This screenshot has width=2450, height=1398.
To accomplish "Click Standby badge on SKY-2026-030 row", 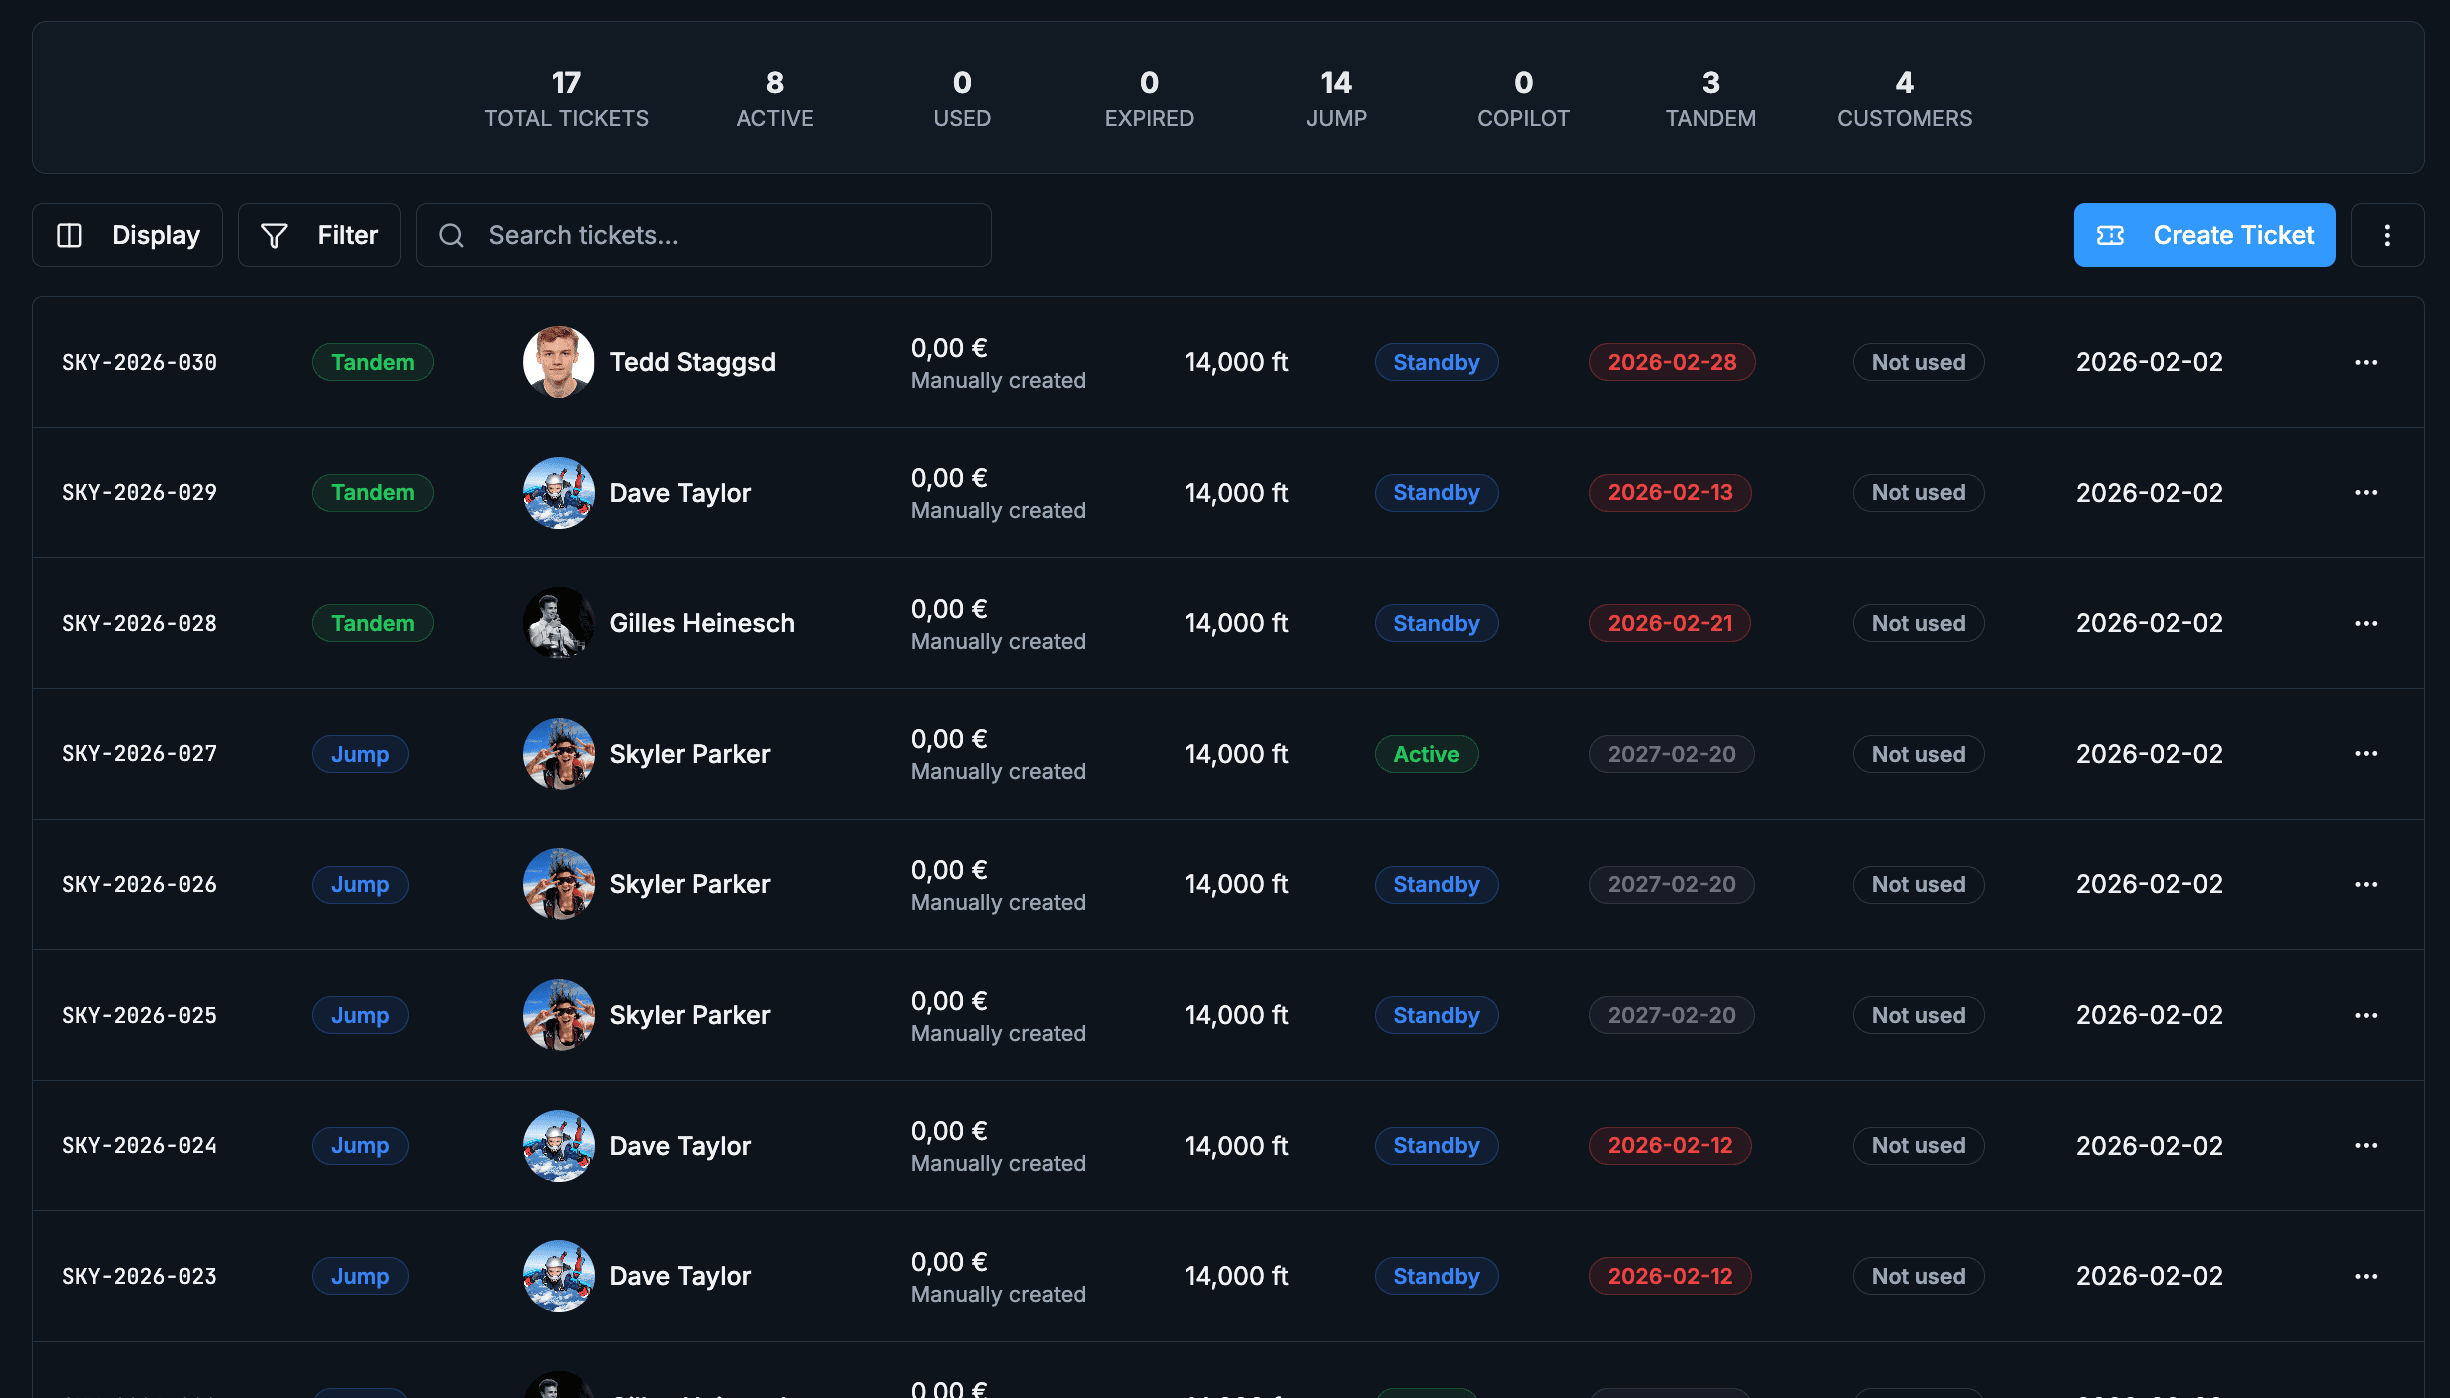I will [1436, 362].
